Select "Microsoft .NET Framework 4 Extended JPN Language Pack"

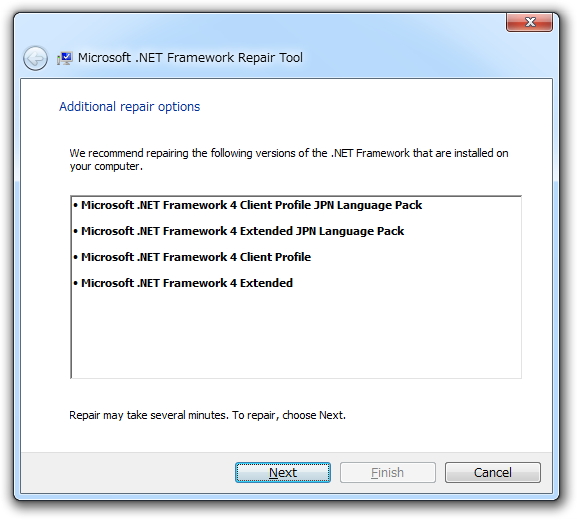[x=239, y=231]
